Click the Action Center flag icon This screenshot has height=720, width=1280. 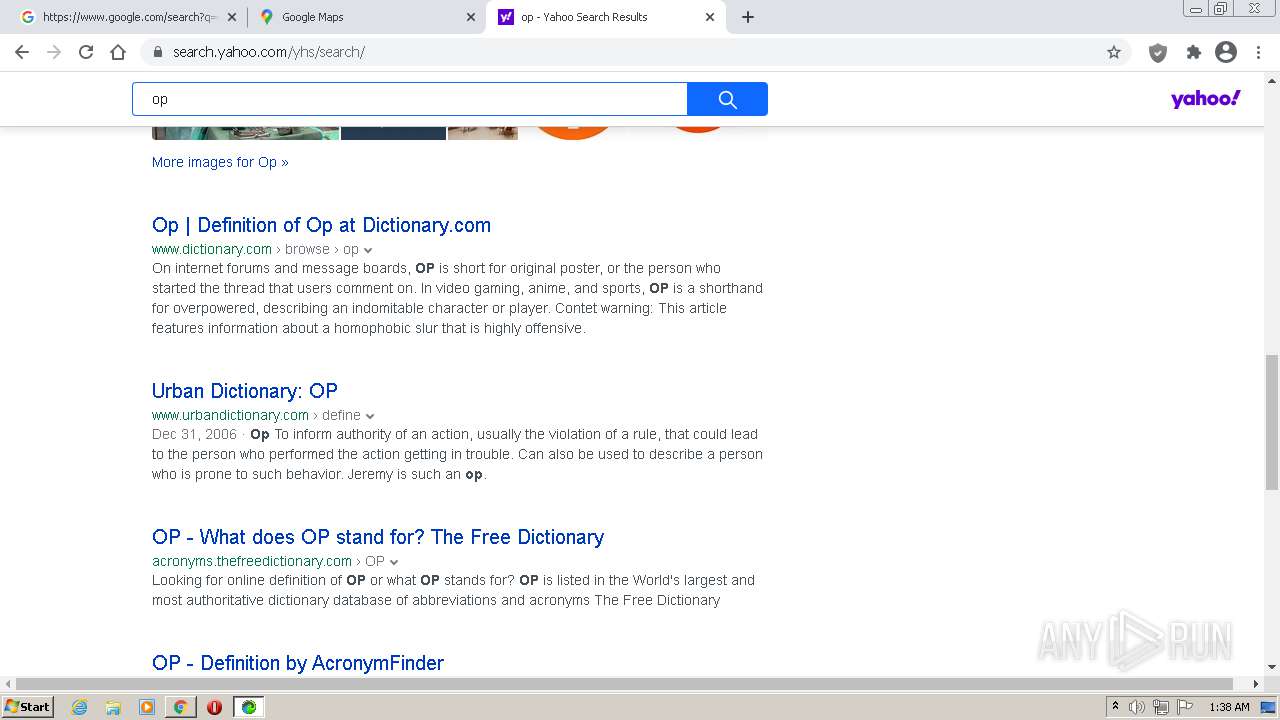click(x=1183, y=707)
